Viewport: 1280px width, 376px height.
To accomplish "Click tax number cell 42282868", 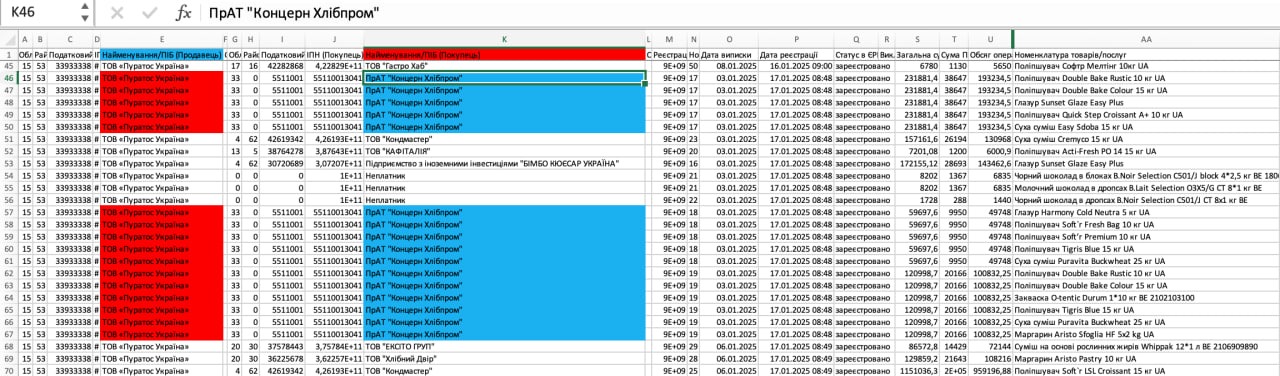I will [282, 66].
